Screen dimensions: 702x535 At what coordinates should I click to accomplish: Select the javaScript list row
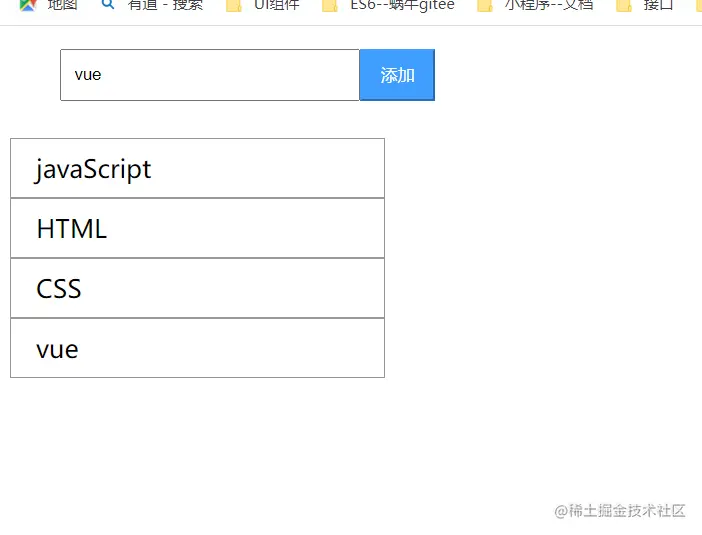point(197,168)
